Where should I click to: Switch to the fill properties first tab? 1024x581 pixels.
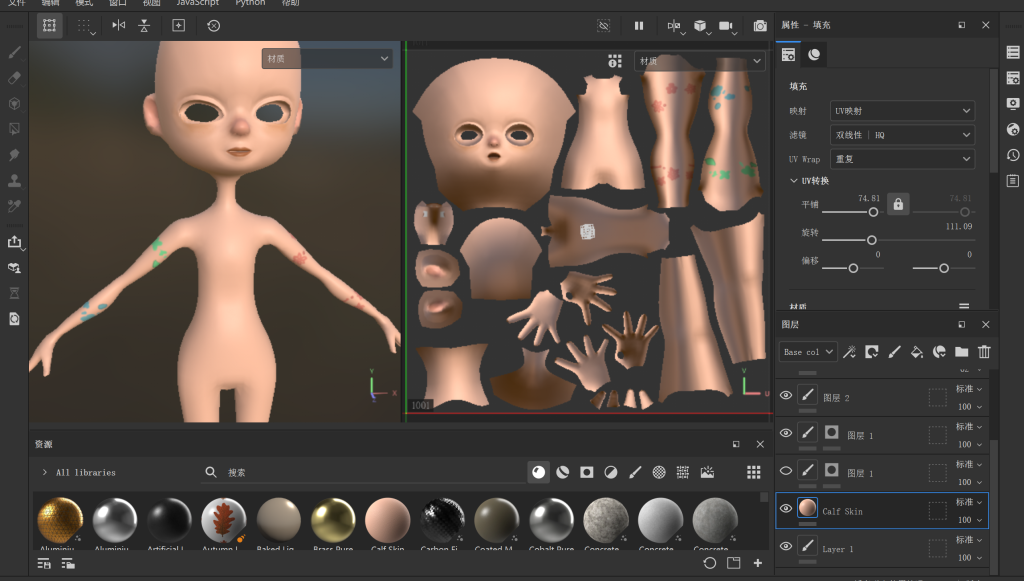[788, 54]
